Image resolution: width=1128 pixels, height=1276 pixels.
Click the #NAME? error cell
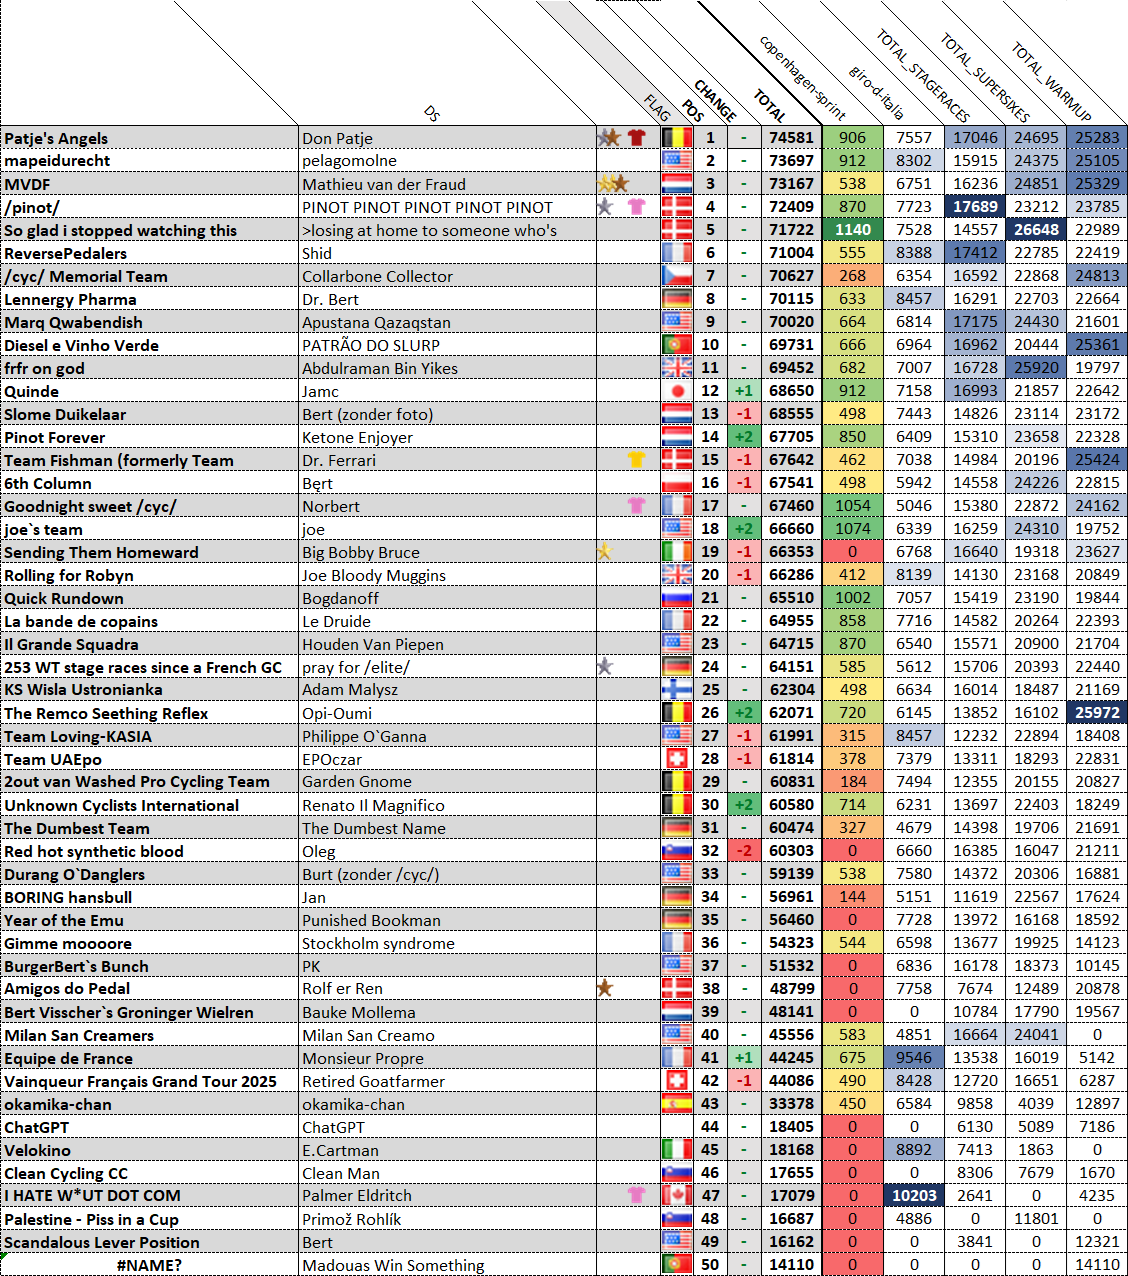pyautogui.click(x=149, y=1265)
